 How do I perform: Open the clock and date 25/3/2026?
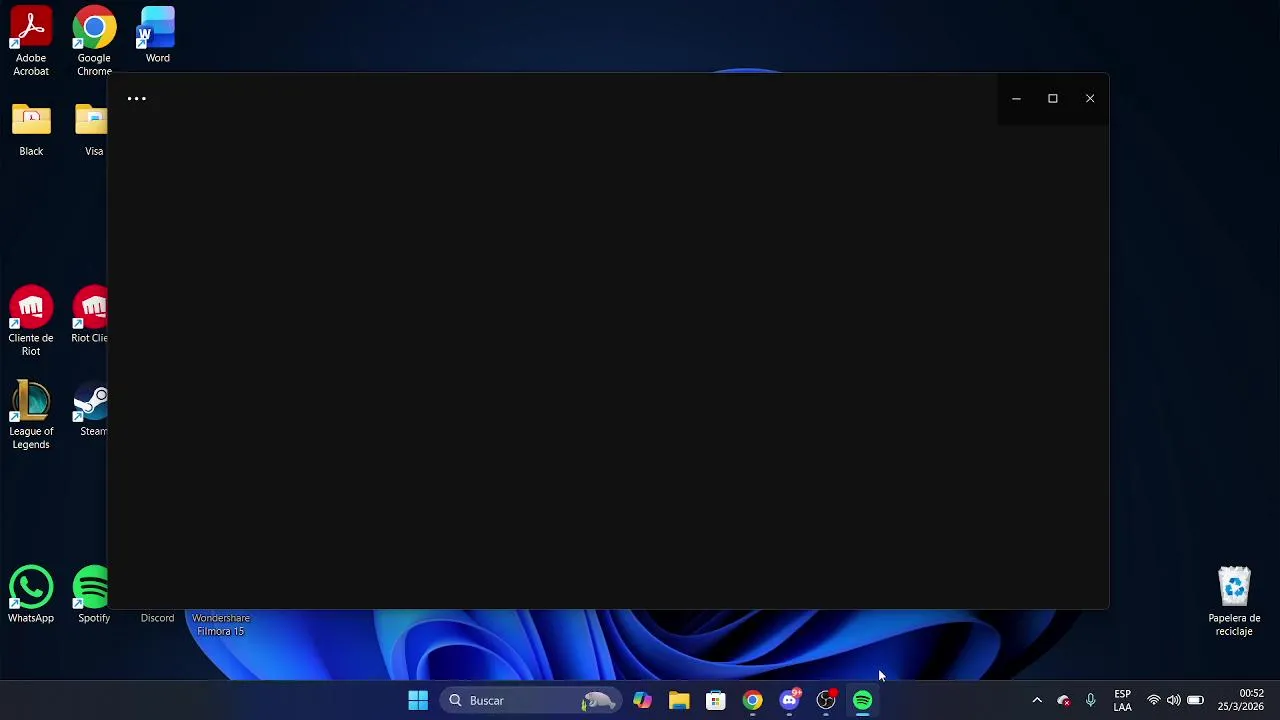pyautogui.click(x=1240, y=701)
